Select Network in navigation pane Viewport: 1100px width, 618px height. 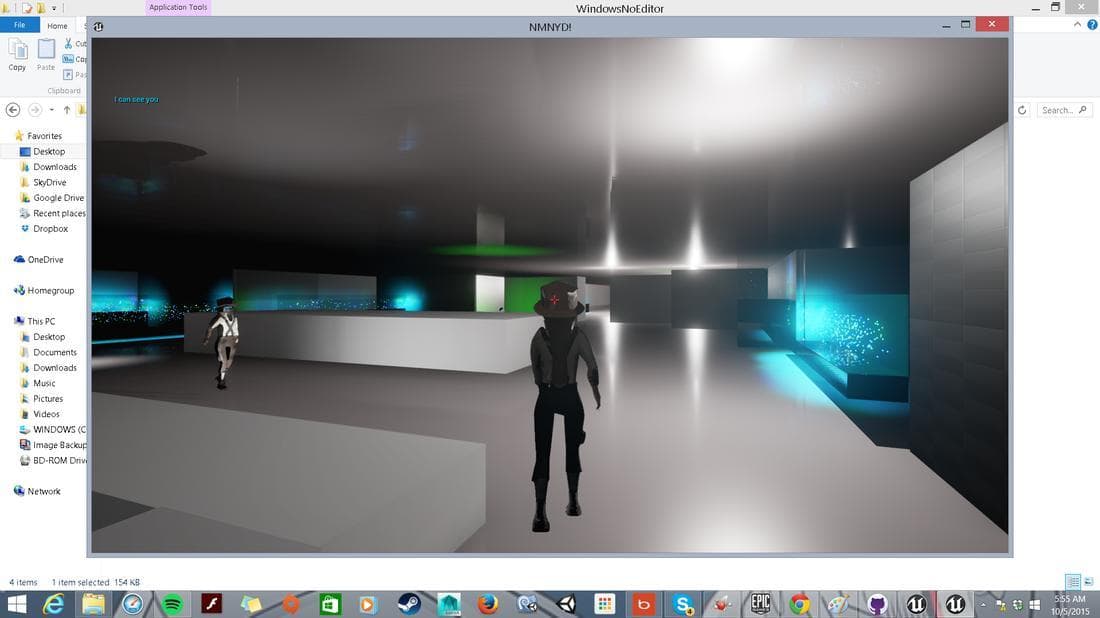pyautogui.click(x=37, y=491)
